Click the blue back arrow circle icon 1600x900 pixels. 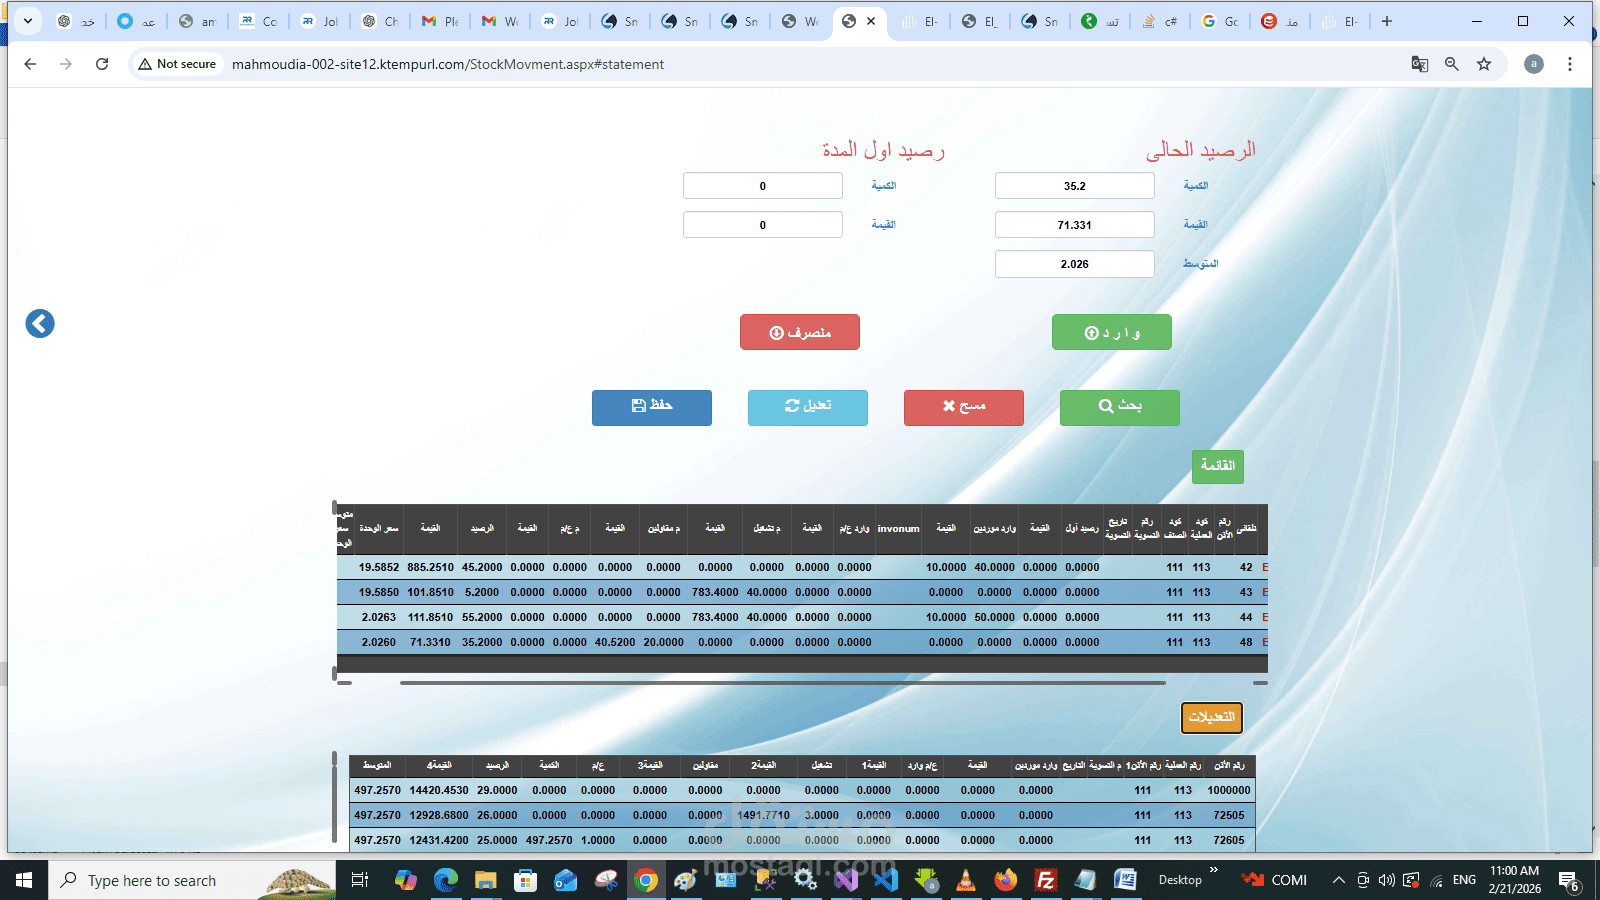40,323
